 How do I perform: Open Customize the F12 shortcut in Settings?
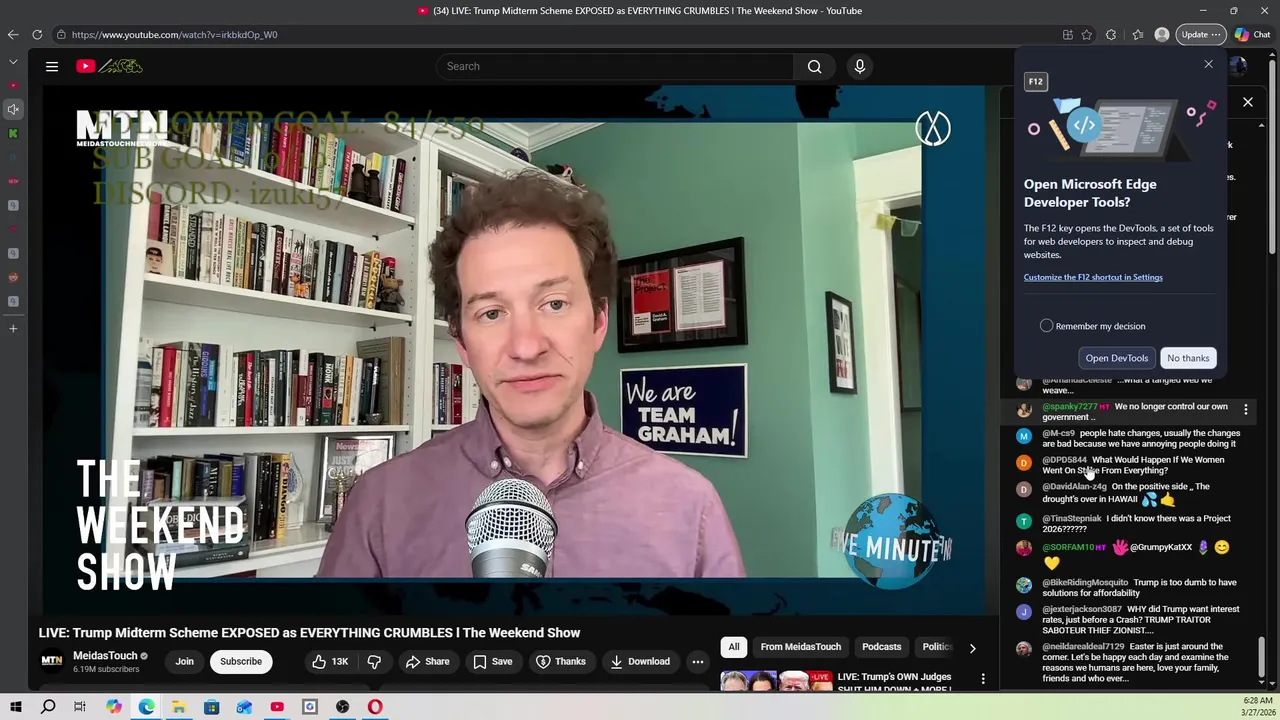click(x=1093, y=277)
